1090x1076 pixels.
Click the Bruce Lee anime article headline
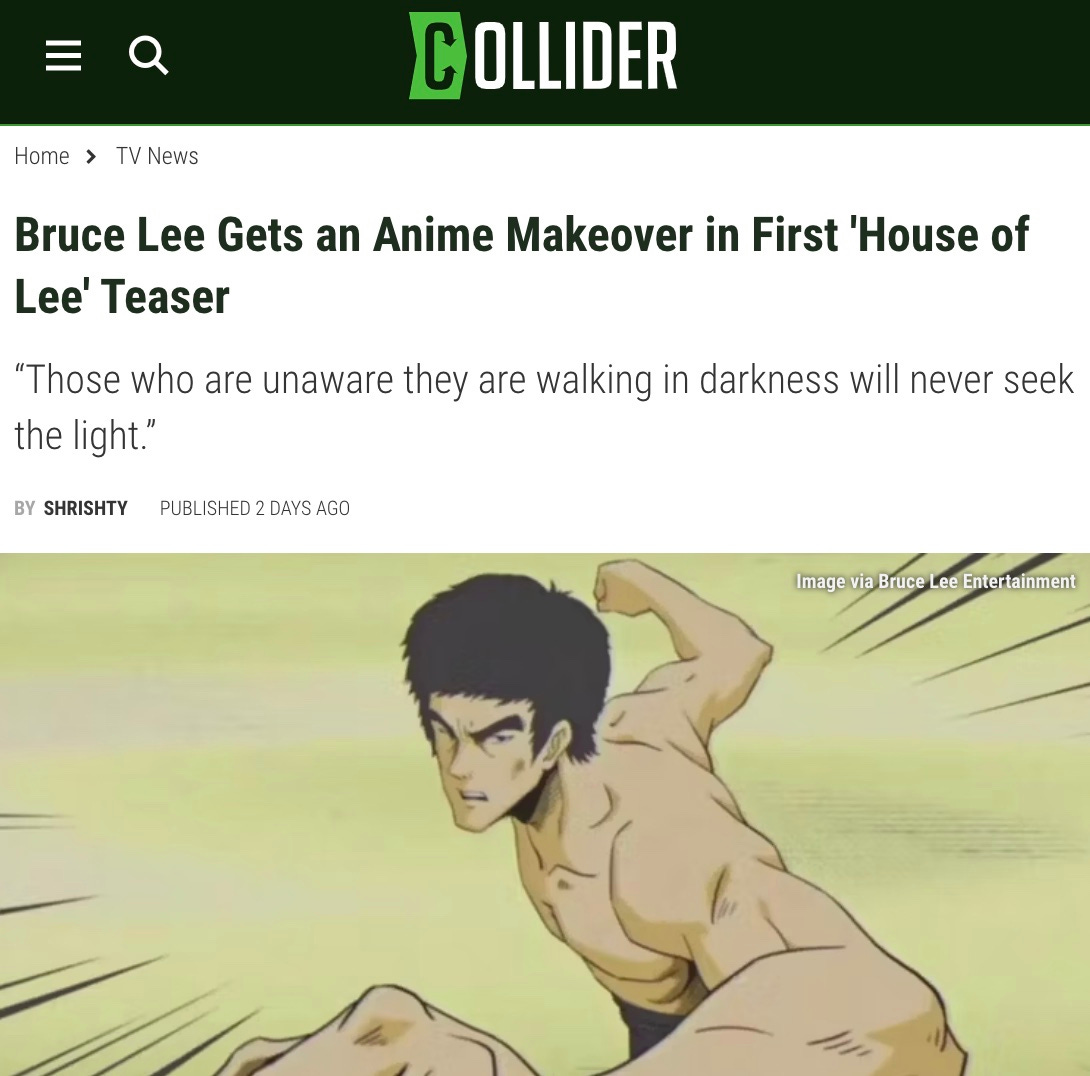[521, 266]
